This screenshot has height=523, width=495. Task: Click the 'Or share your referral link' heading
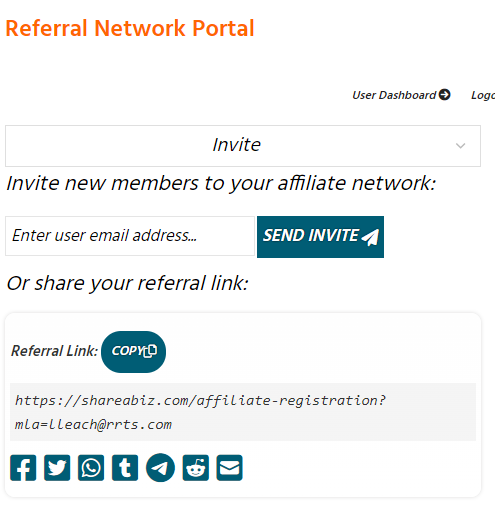coord(127,284)
